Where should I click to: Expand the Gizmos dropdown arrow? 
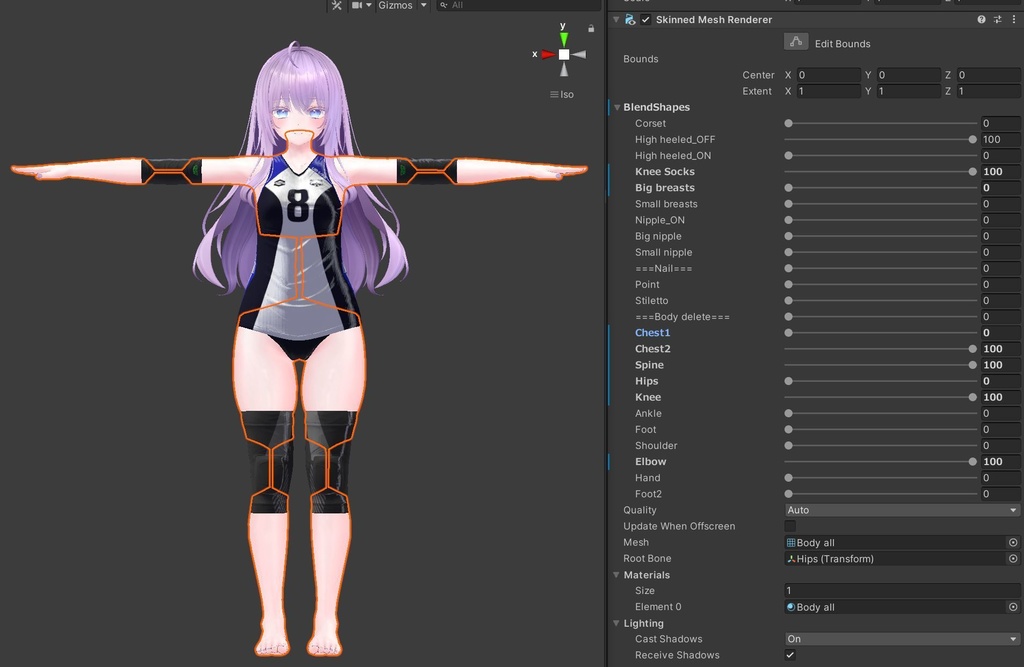tap(423, 5)
